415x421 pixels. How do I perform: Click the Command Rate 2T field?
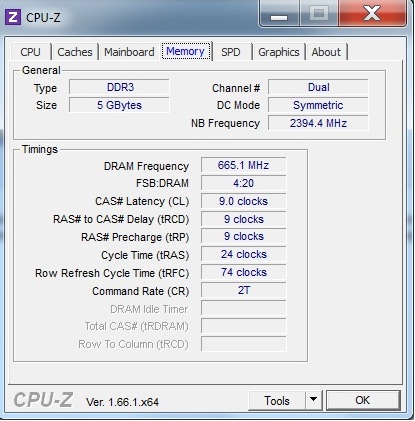(x=243, y=290)
